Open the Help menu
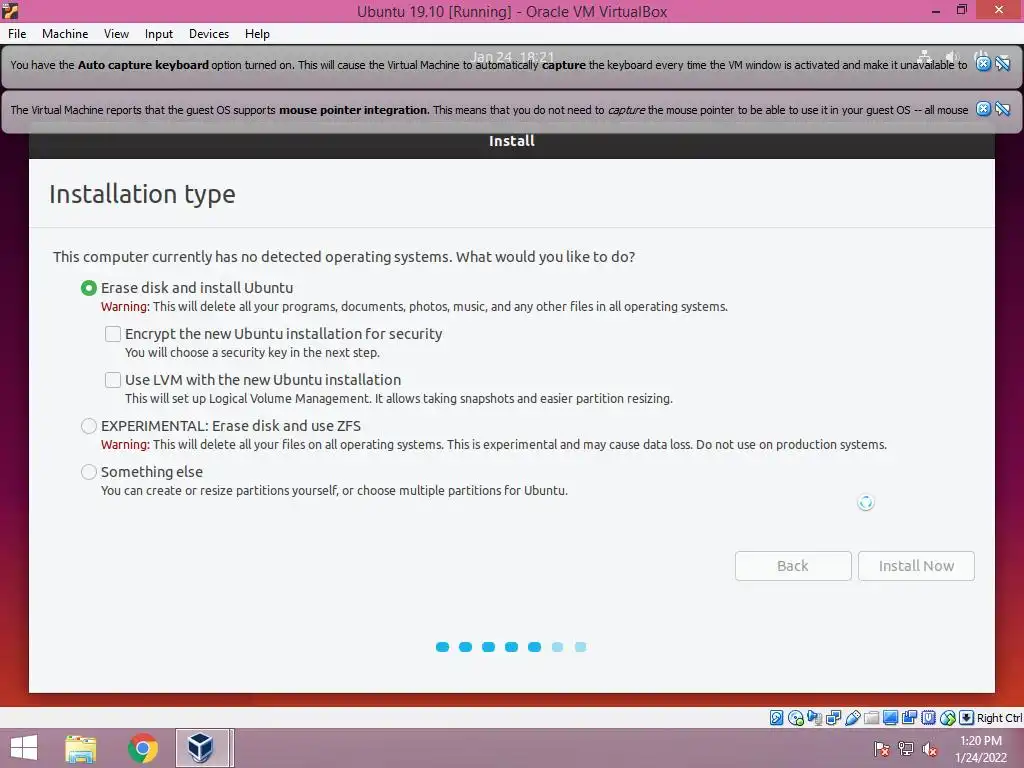Screen dimensions: 1024x768 257,33
